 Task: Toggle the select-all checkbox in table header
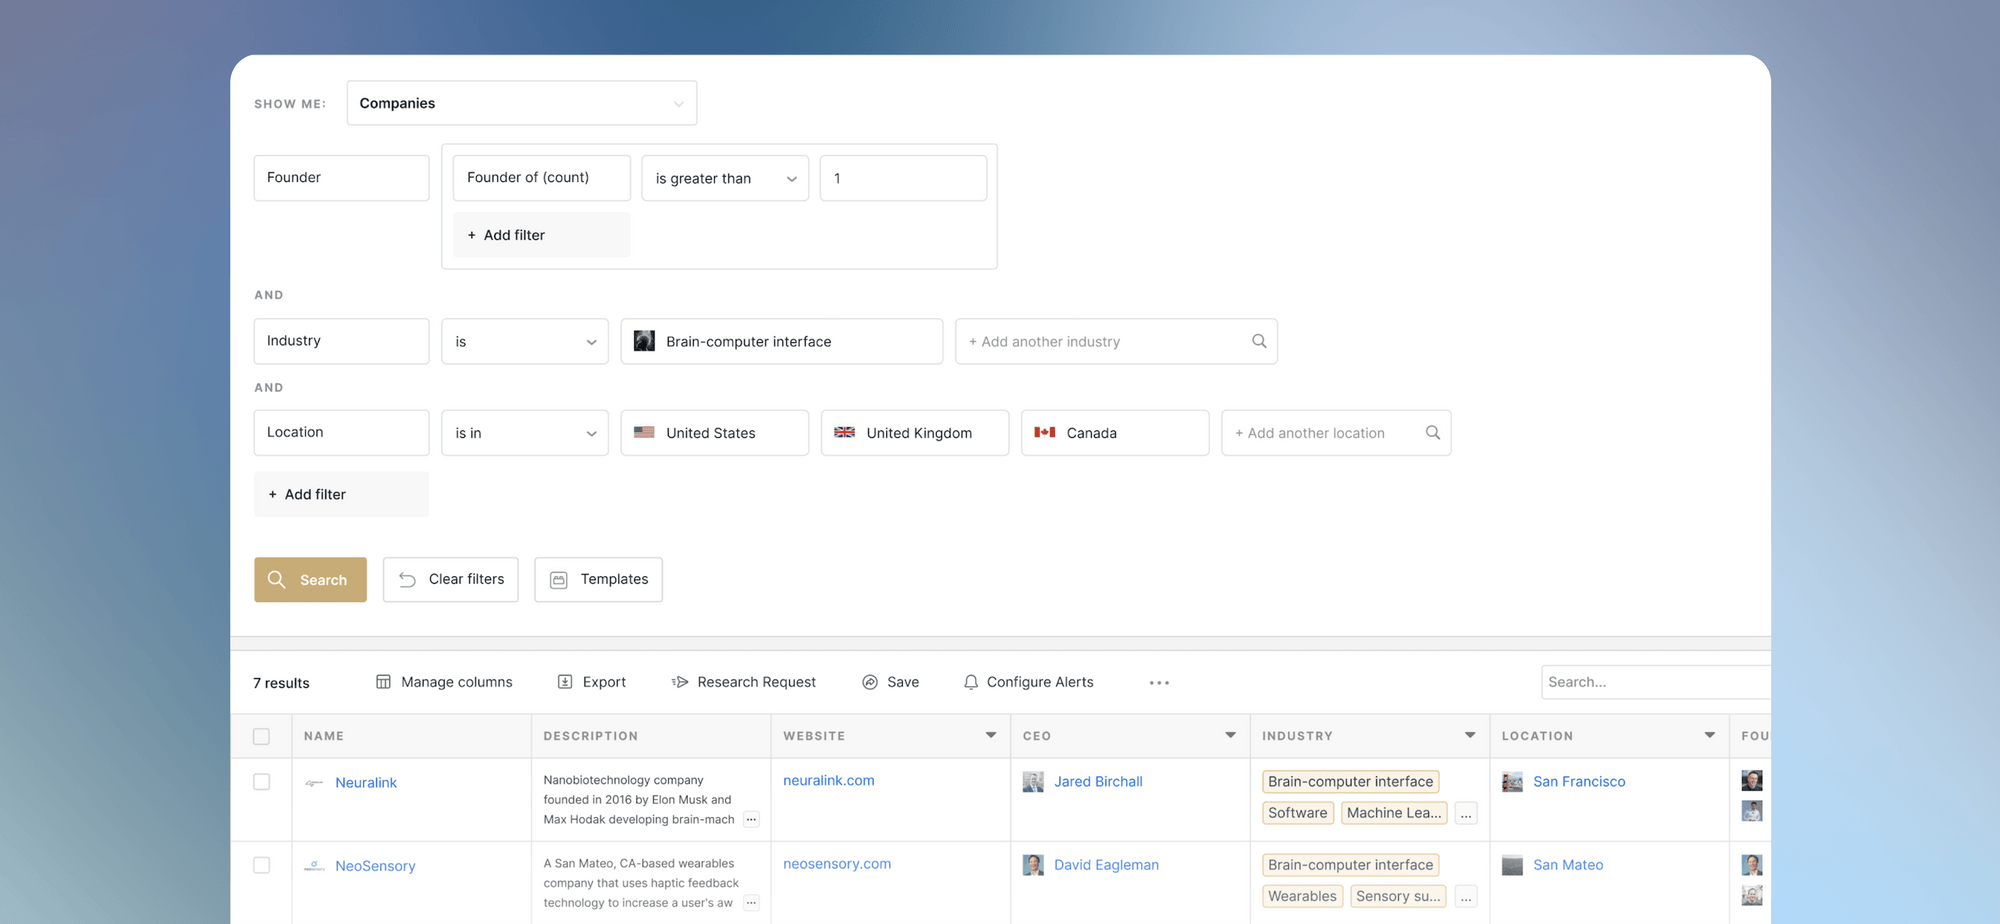262,737
